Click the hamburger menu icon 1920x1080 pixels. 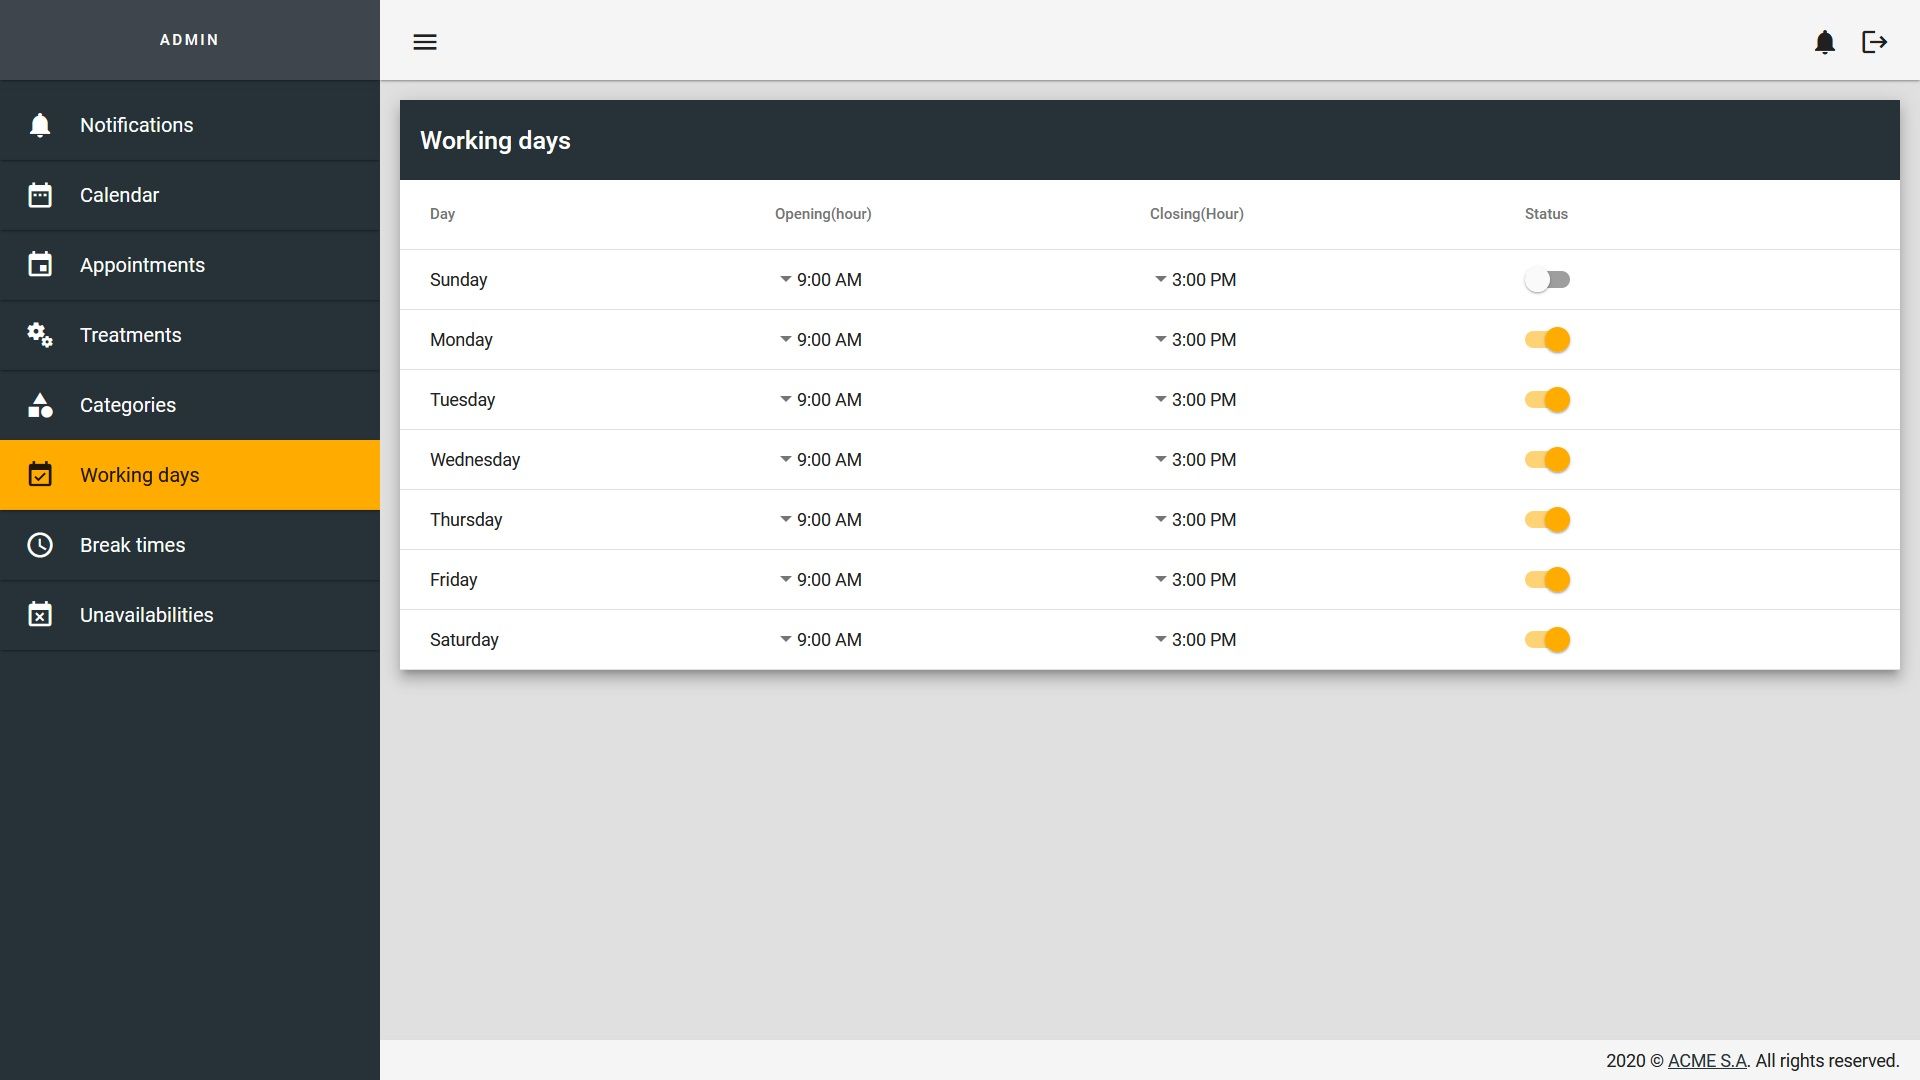coord(425,42)
